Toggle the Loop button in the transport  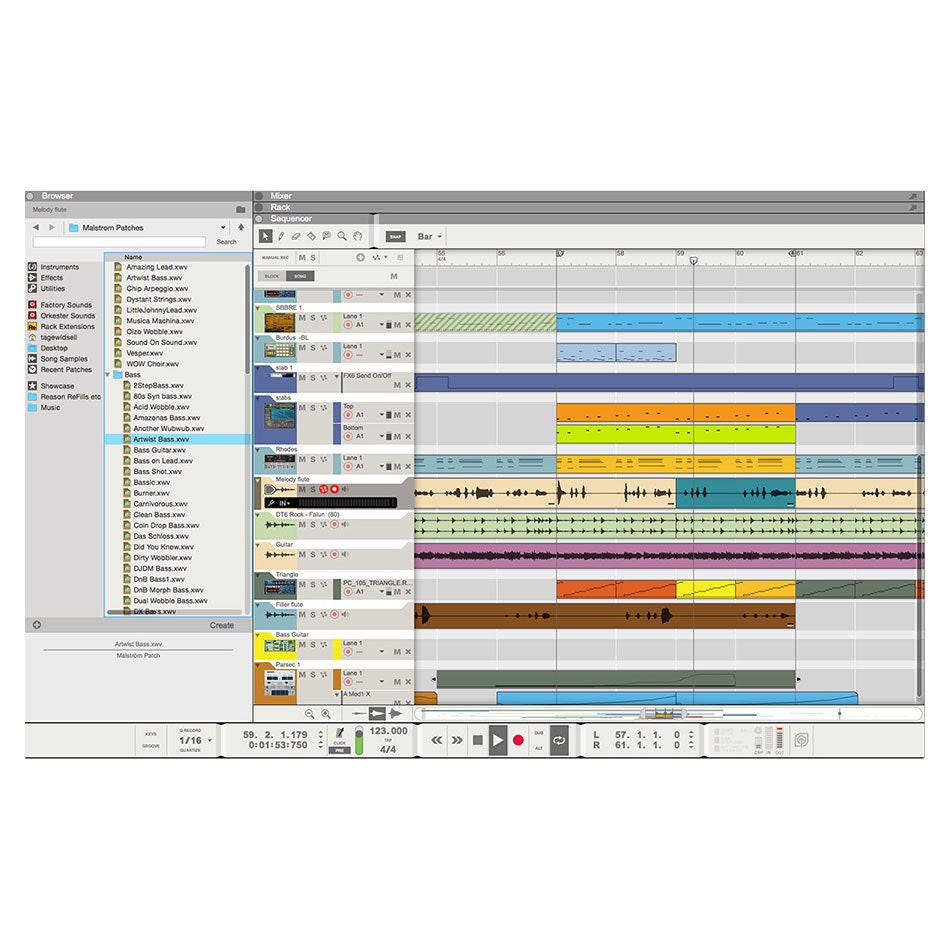tap(559, 740)
